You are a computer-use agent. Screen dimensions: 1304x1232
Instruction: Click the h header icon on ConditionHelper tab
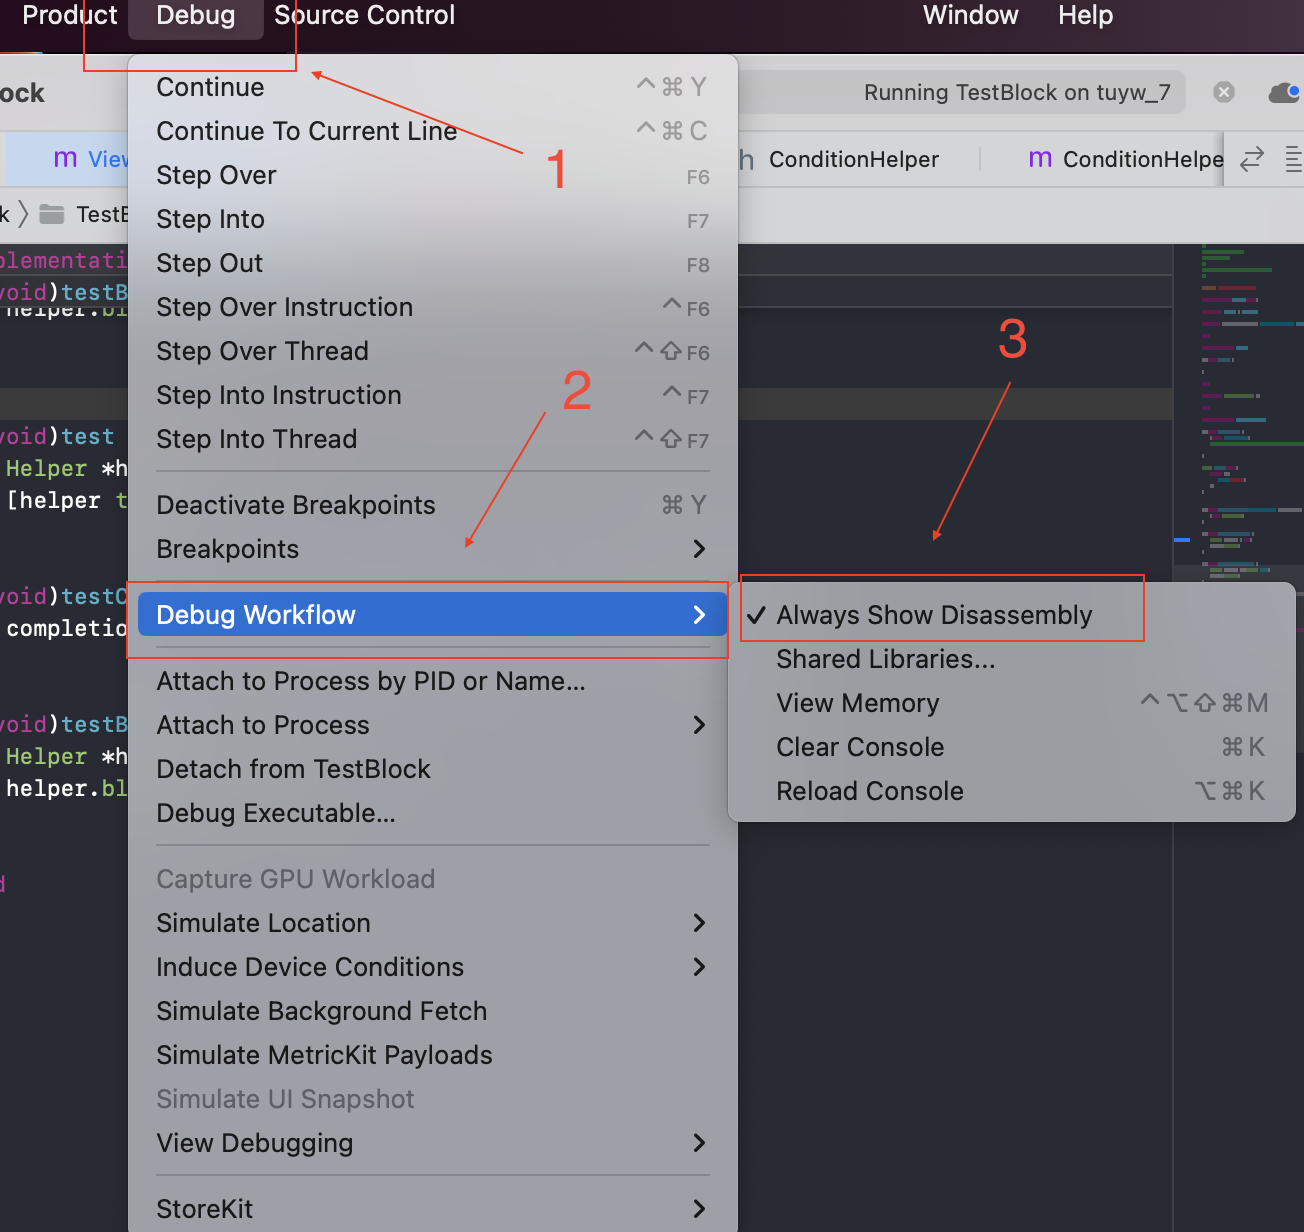[x=747, y=159]
